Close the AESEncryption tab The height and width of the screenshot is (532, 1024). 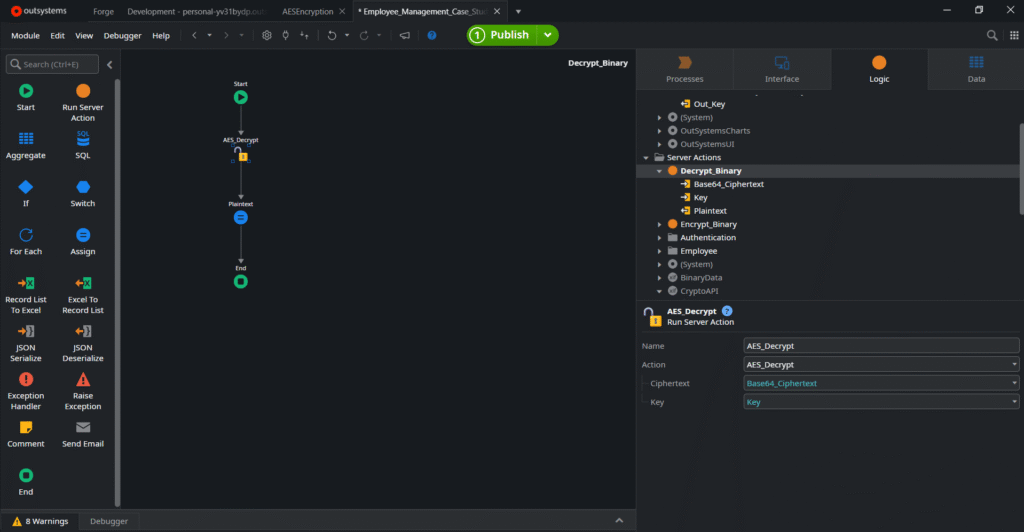coord(342,11)
